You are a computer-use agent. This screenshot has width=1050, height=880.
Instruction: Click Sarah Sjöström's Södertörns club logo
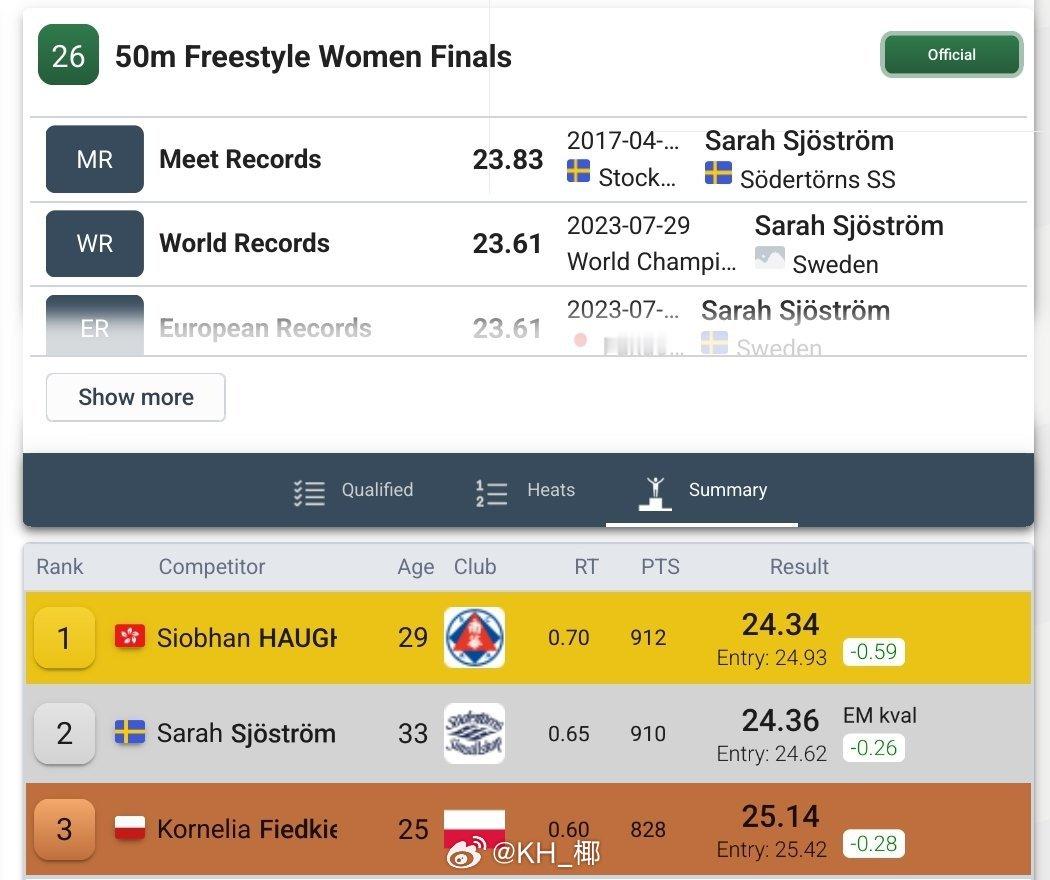[473, 733]
